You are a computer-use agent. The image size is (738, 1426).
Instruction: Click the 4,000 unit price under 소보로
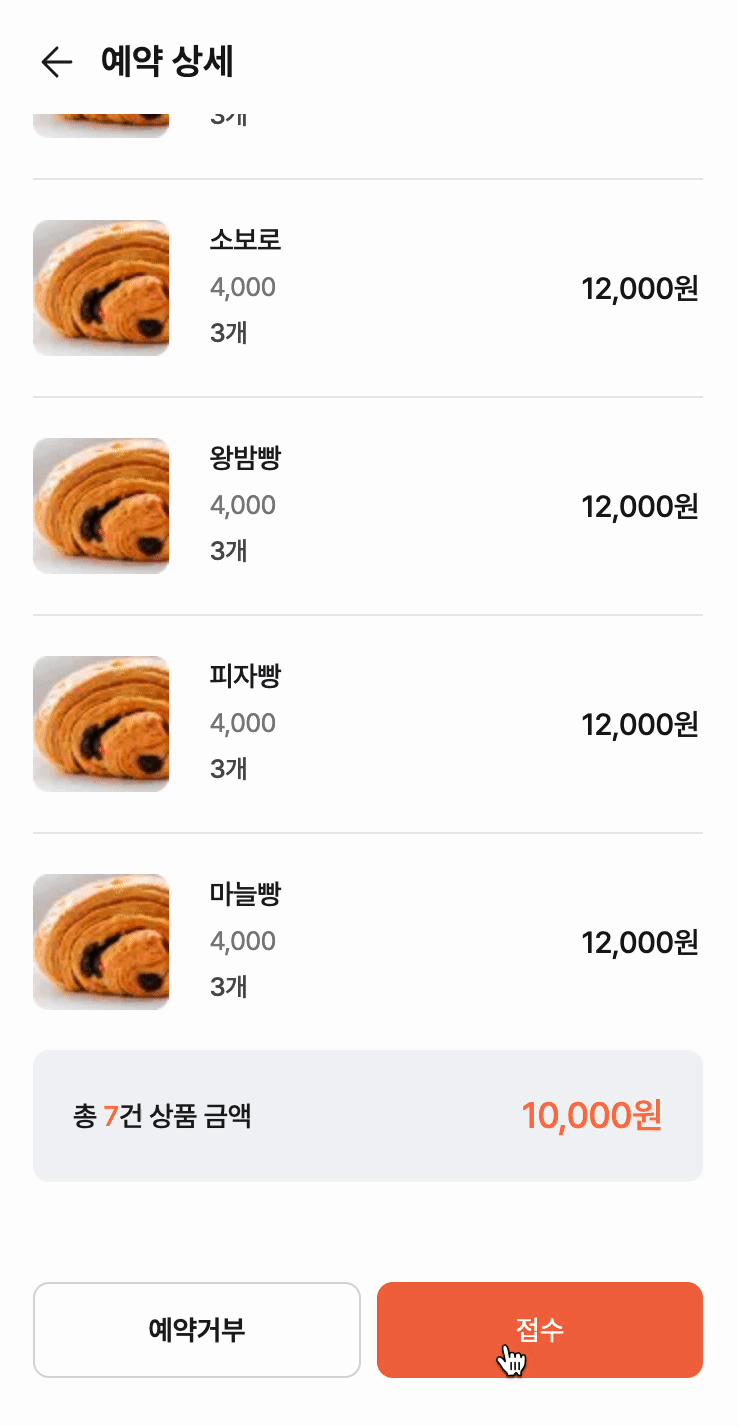pyautogui.click(x=243, y=288)
